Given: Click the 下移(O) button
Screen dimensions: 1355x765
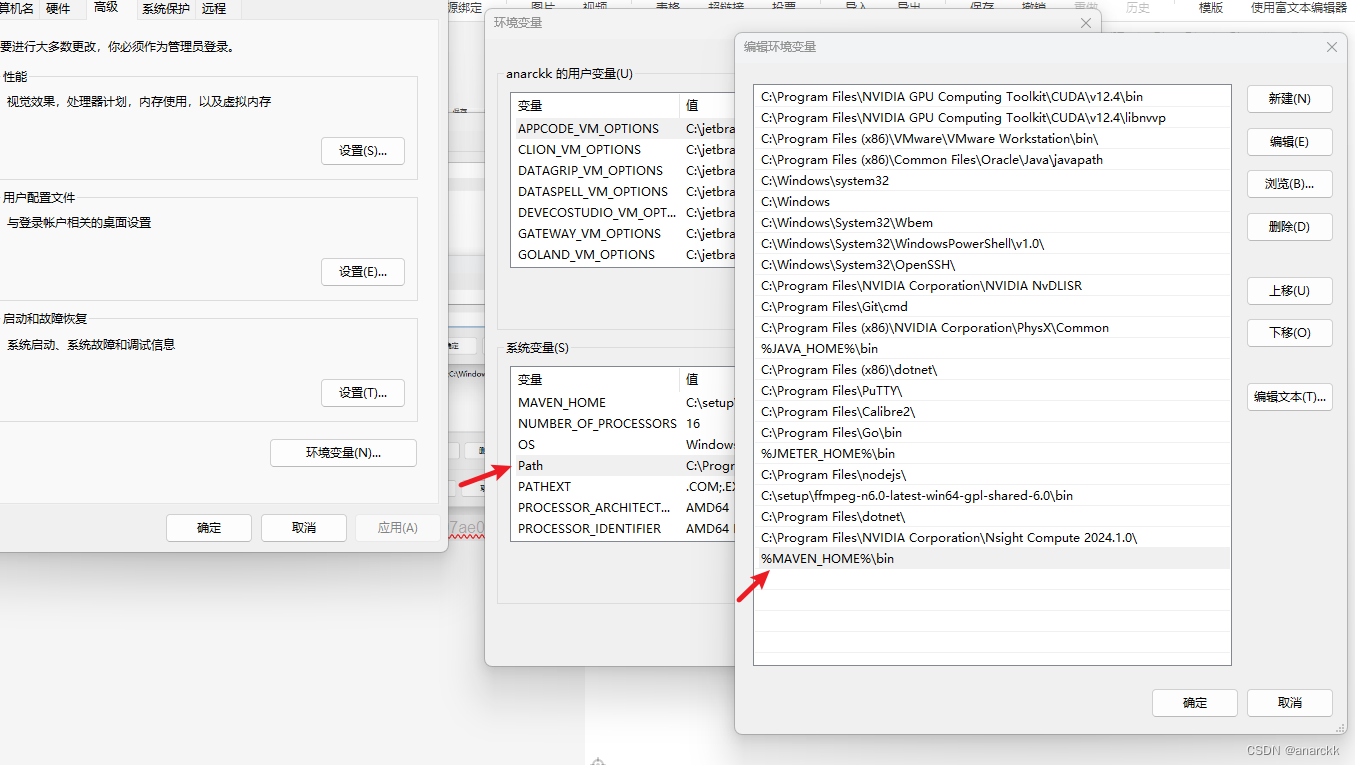Looking at the screenshot, I should [x=1289, y=333].
